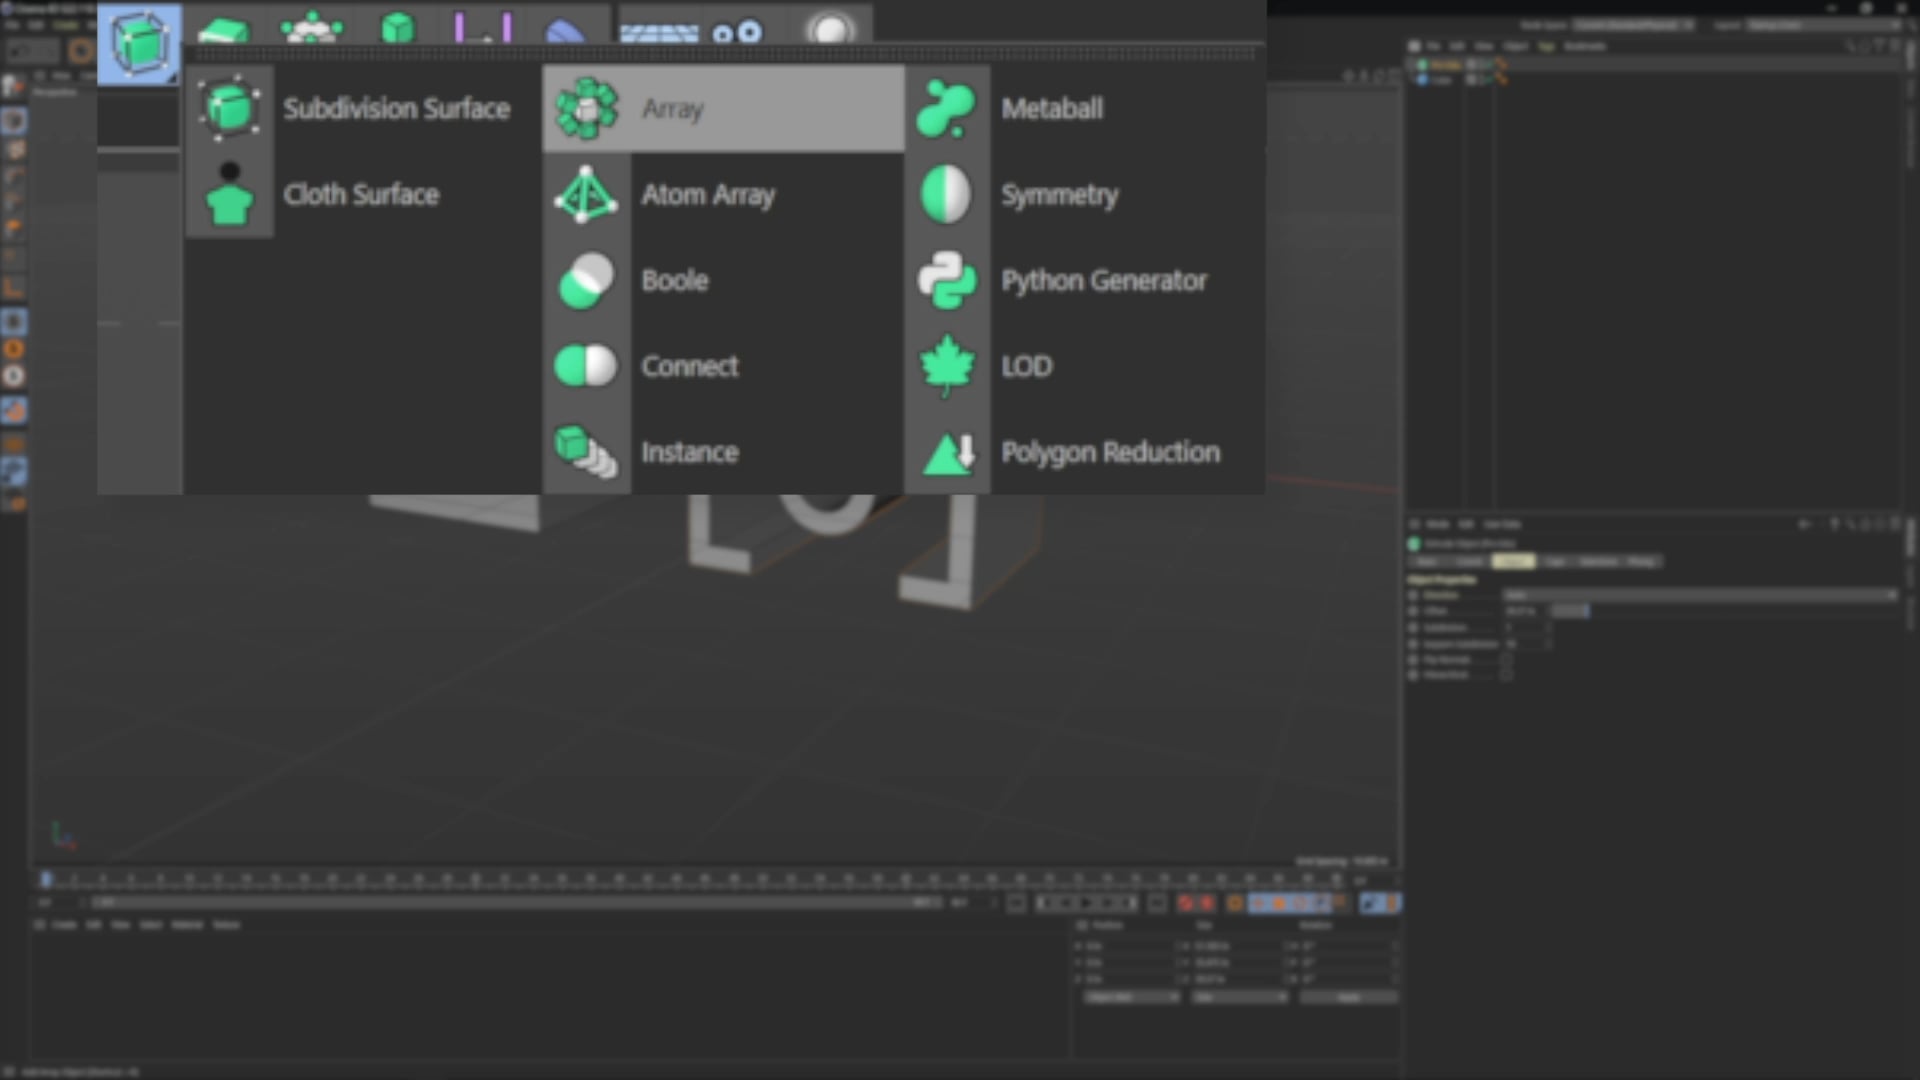Viewport: 1920px width, 1080px height.
Task: Adjust the Offset slider in attributes
Action: pos(1569,611)
